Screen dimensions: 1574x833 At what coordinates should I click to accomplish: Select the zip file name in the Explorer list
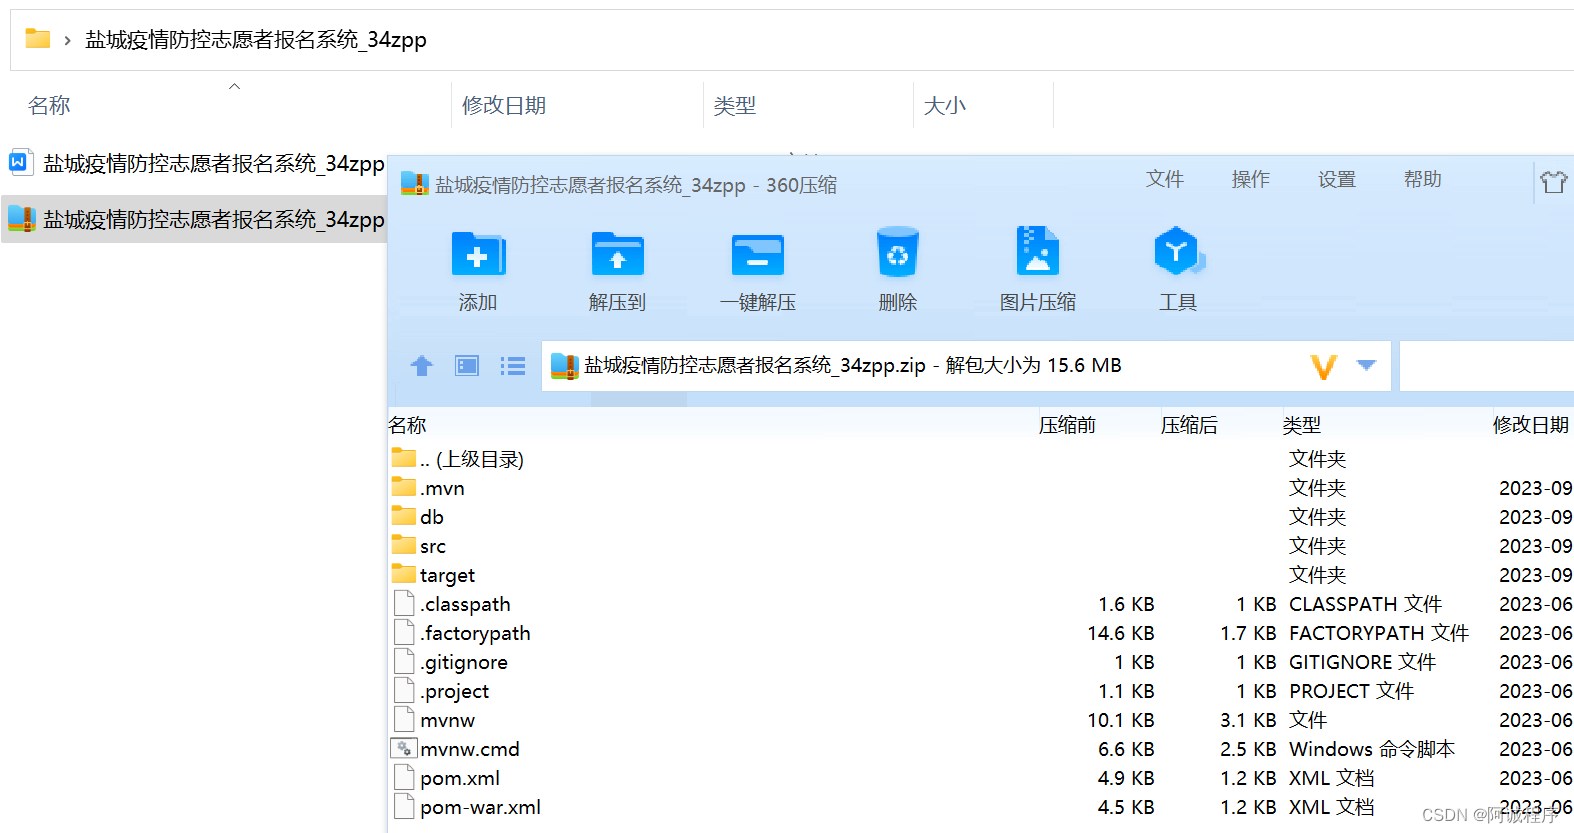click(x=214, y=219)
